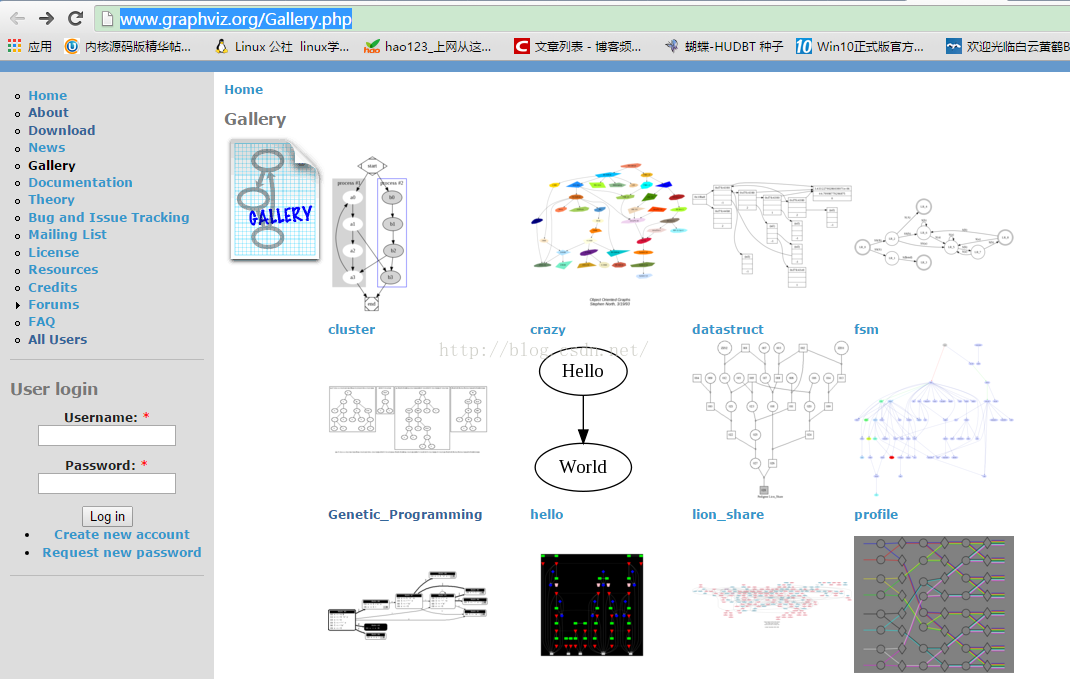
Task: Click the browser forward arrow
Action: (x=46, y=18)
